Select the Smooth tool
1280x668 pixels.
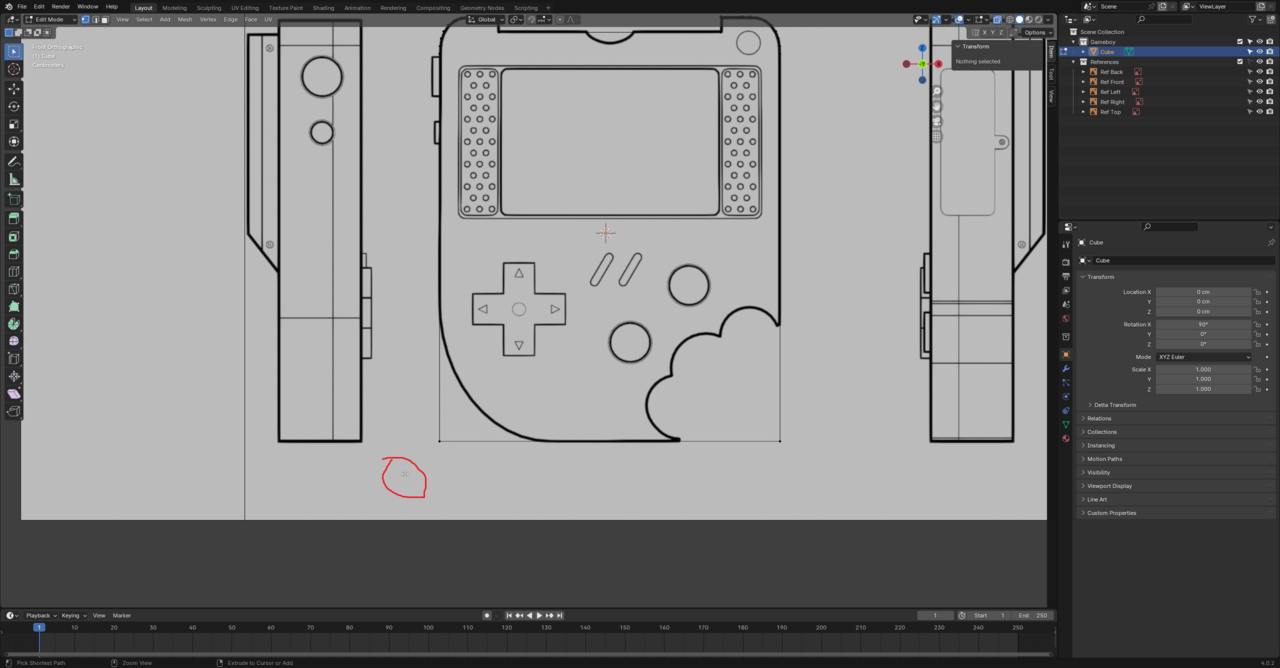pyautogui.click(x=14, y=341)
